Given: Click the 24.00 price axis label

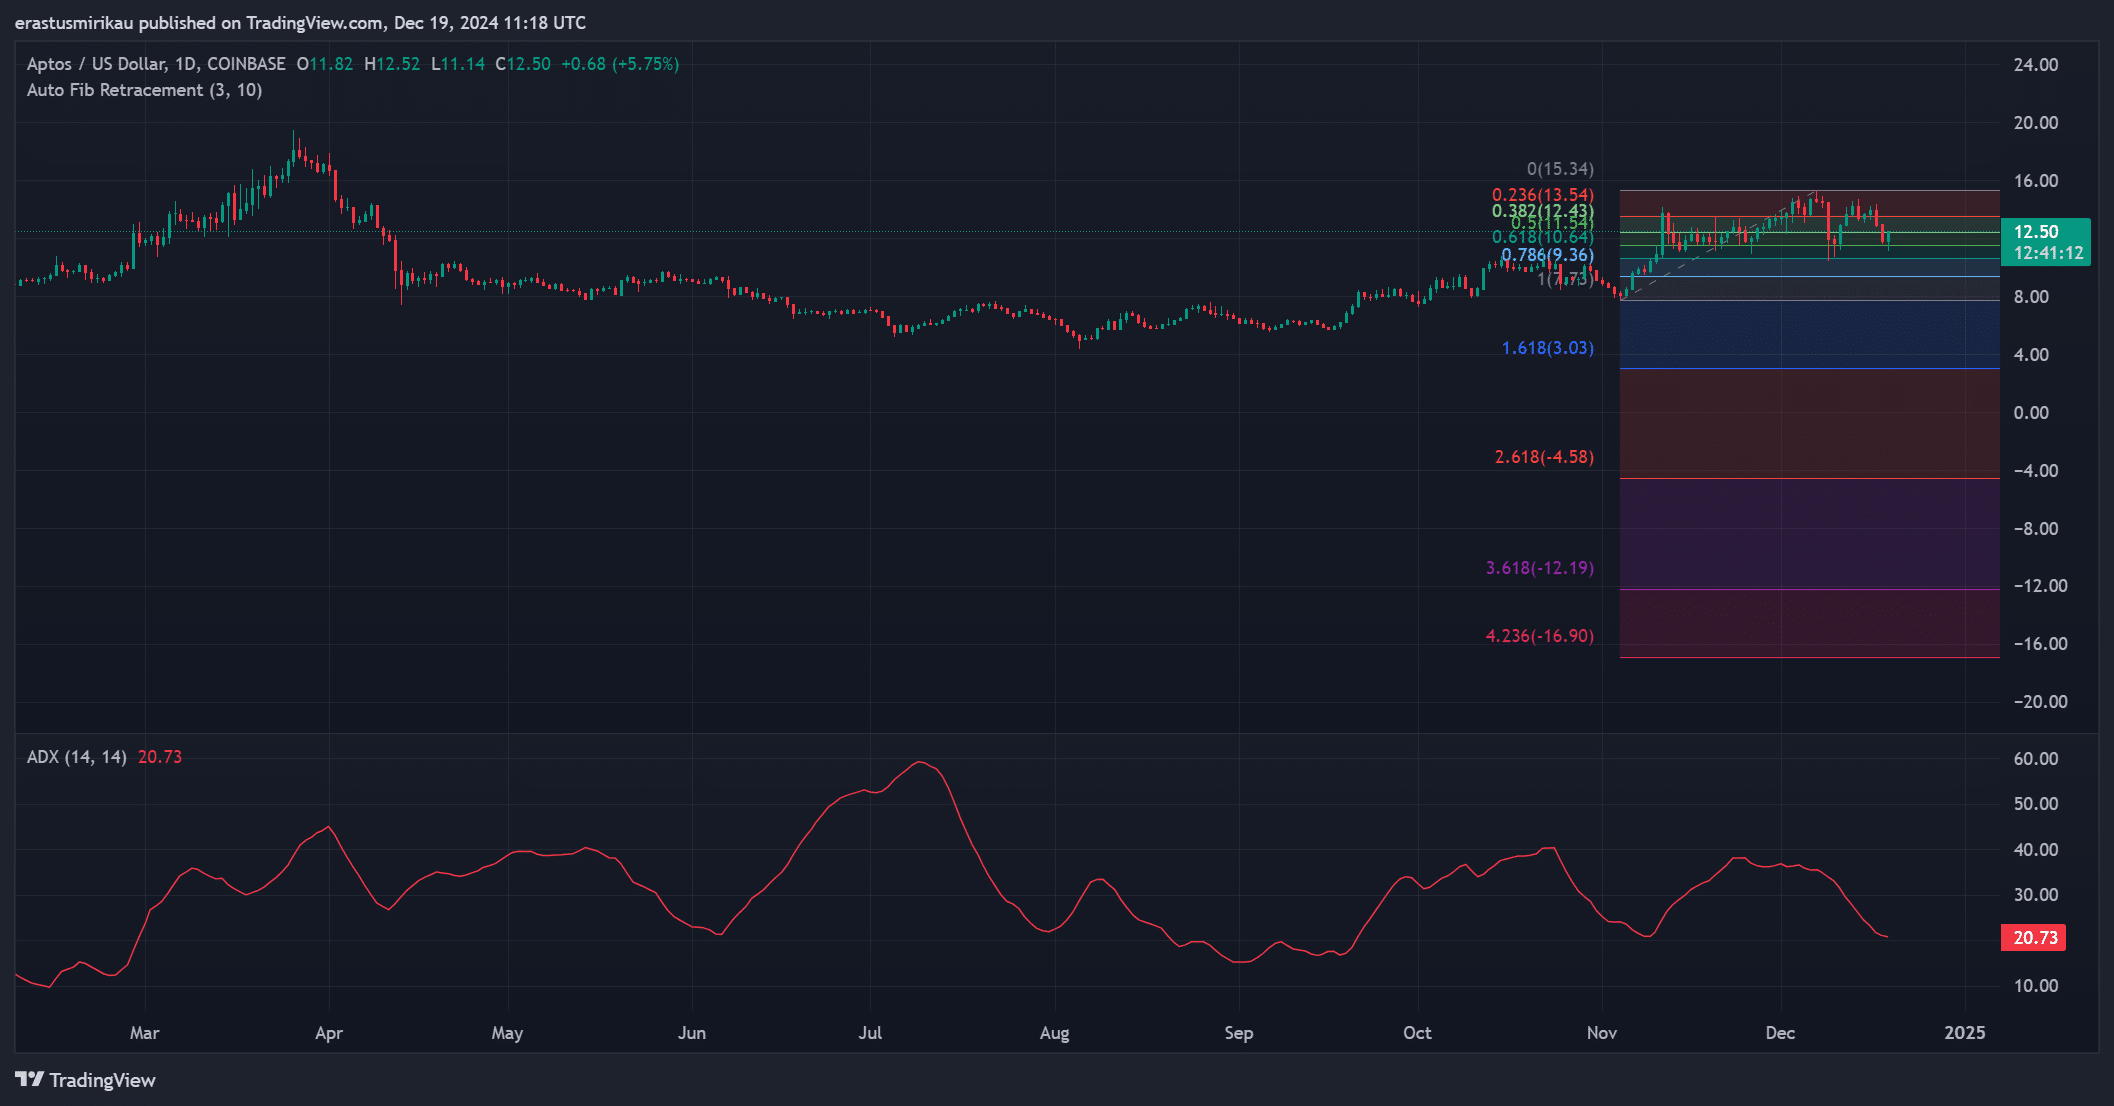Looking at the screenshot, I should tap(2036, 65).
